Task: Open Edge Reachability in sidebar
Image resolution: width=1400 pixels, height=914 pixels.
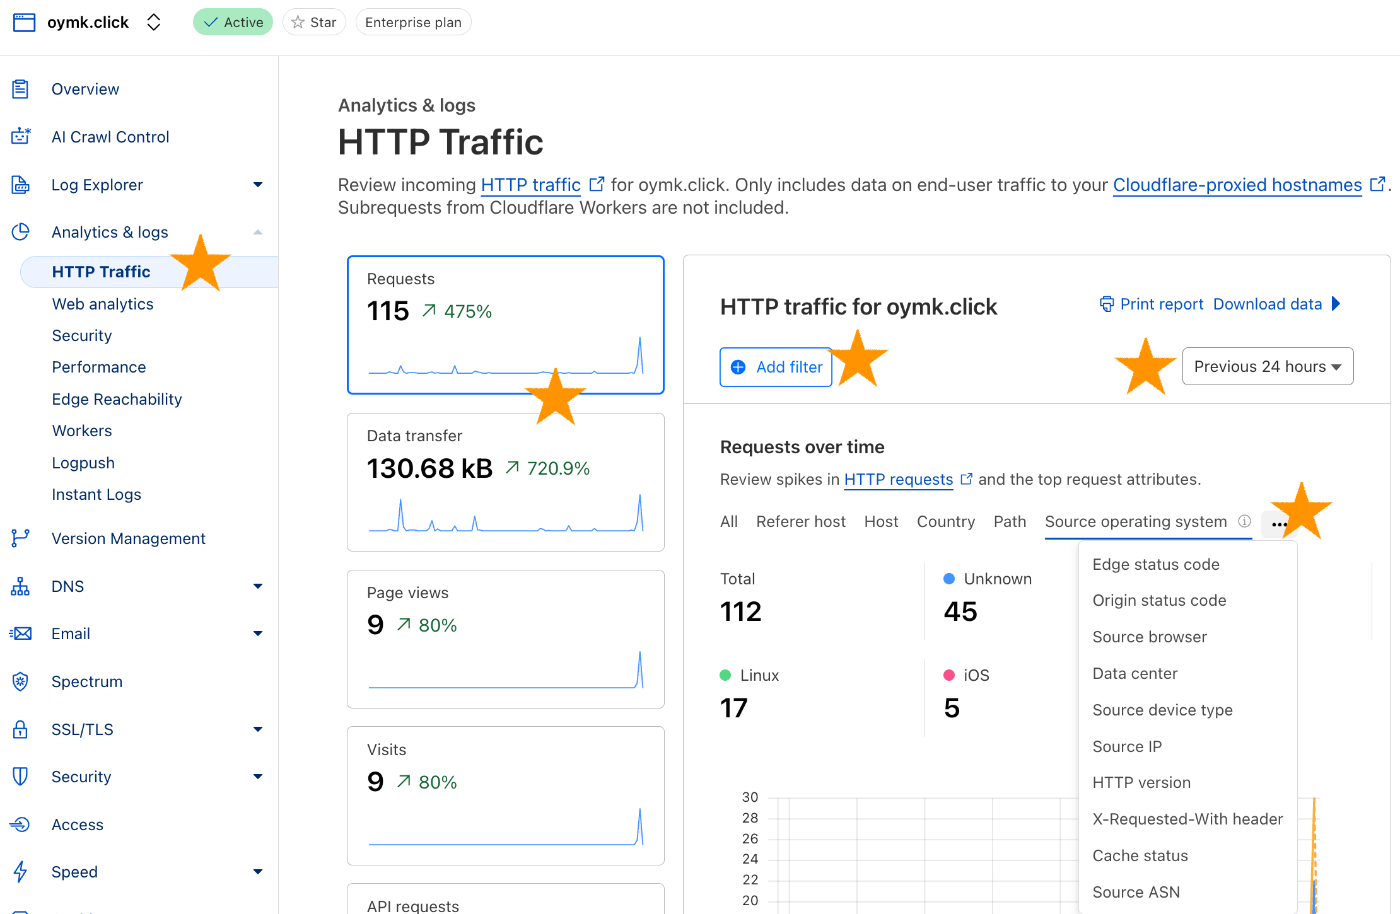Action: (x=117, y=399)
